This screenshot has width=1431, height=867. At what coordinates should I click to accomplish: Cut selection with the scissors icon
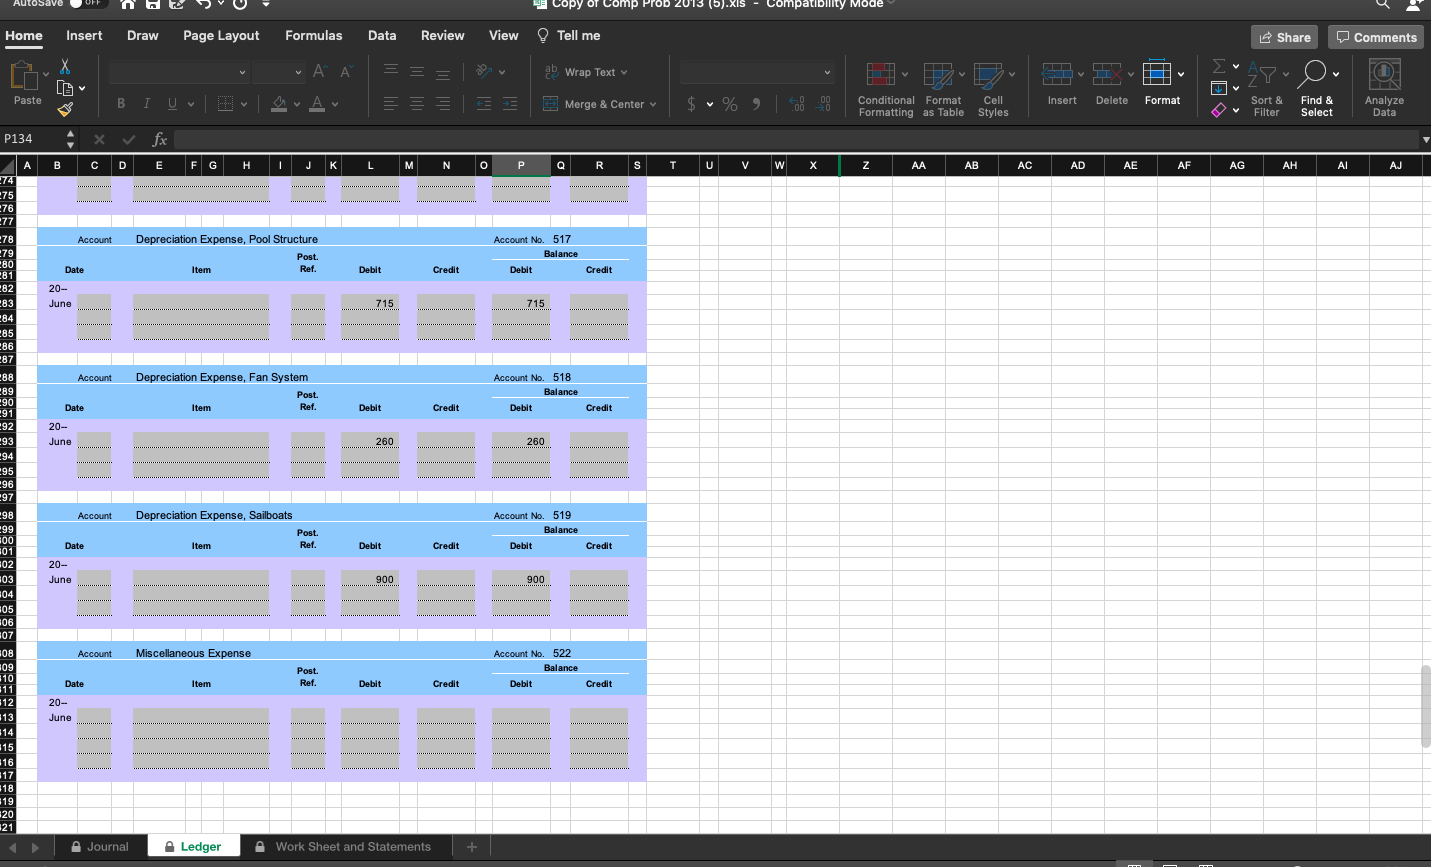(65, 66)
